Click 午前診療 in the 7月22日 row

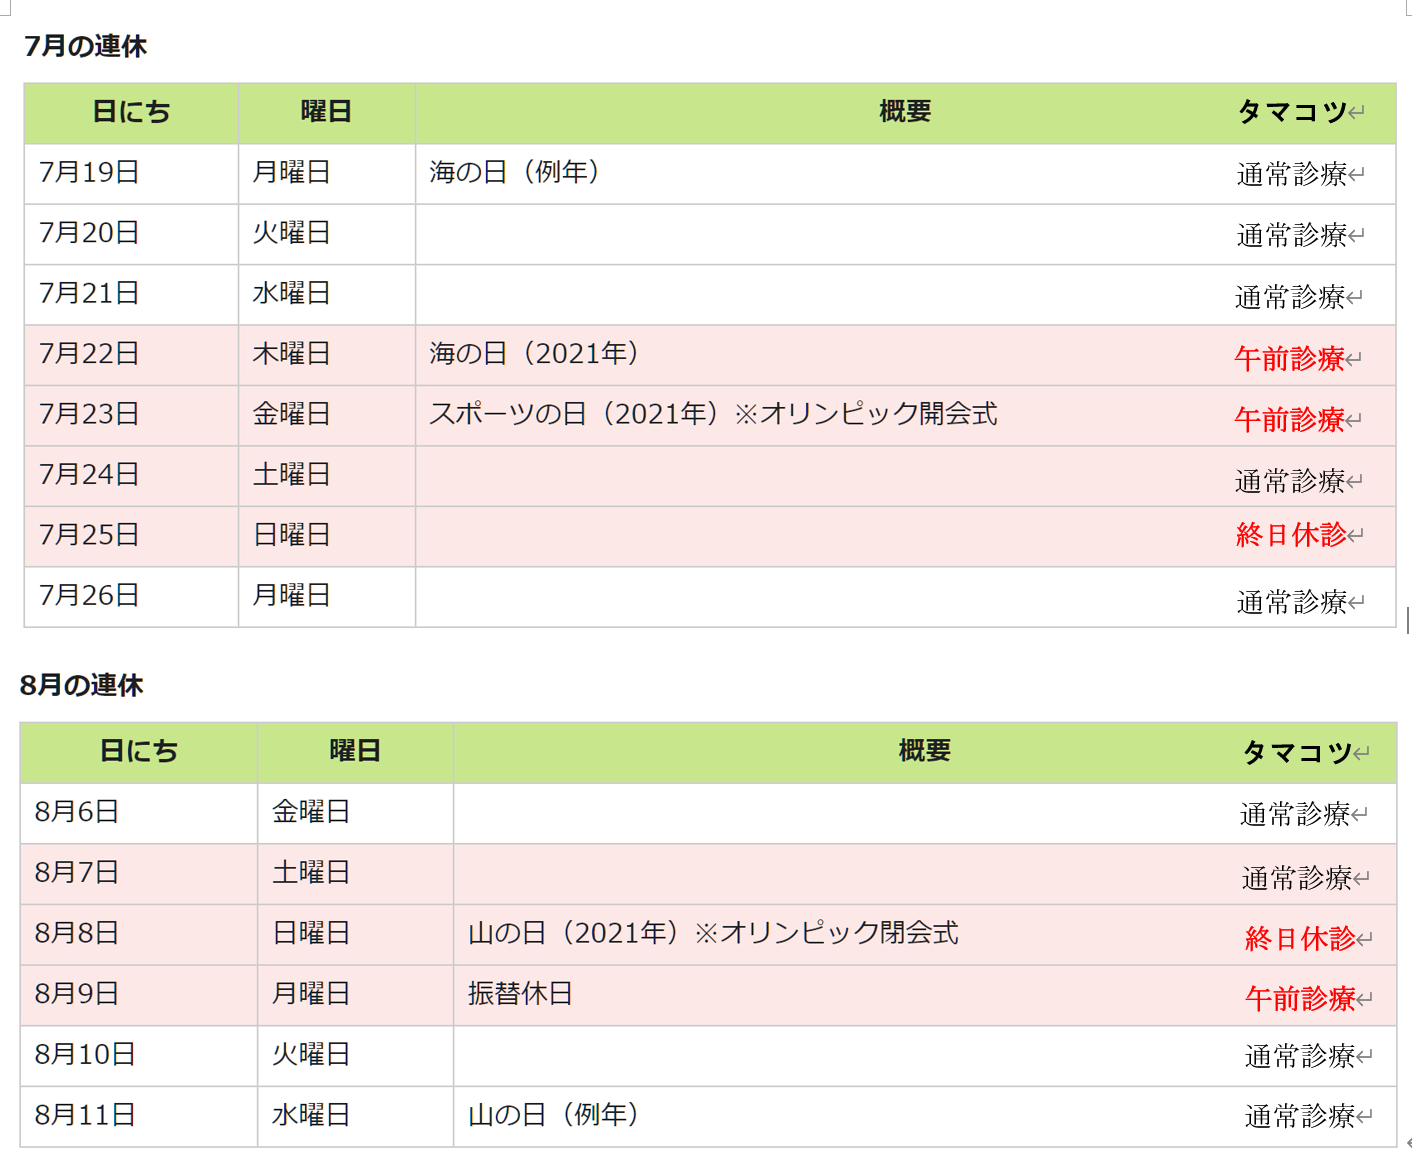1289,358
